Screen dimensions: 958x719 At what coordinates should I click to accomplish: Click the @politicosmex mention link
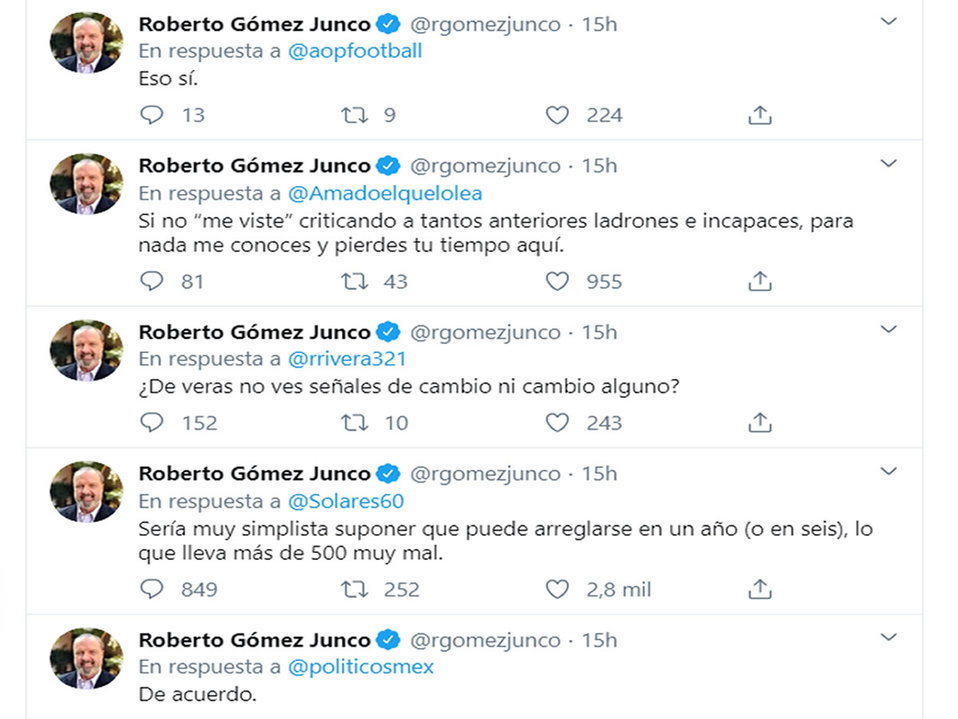[360, 666]
